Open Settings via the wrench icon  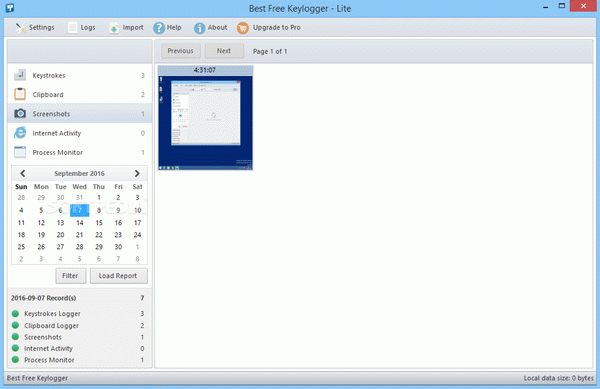pos(20,28)
